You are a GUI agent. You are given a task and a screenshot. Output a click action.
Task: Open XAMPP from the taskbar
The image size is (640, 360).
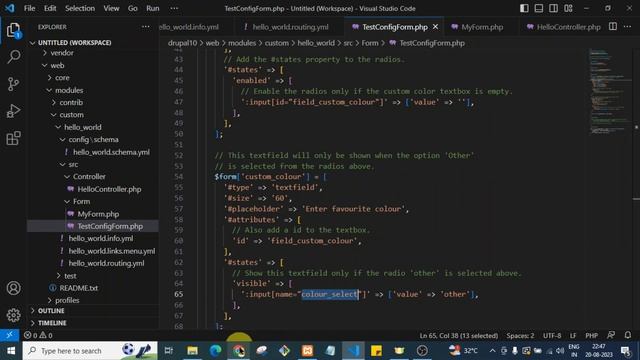pos(307,351)
